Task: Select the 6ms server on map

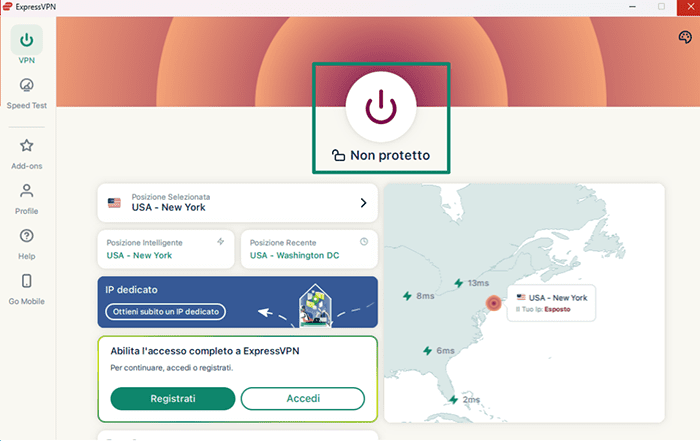Action: (439, 350)
